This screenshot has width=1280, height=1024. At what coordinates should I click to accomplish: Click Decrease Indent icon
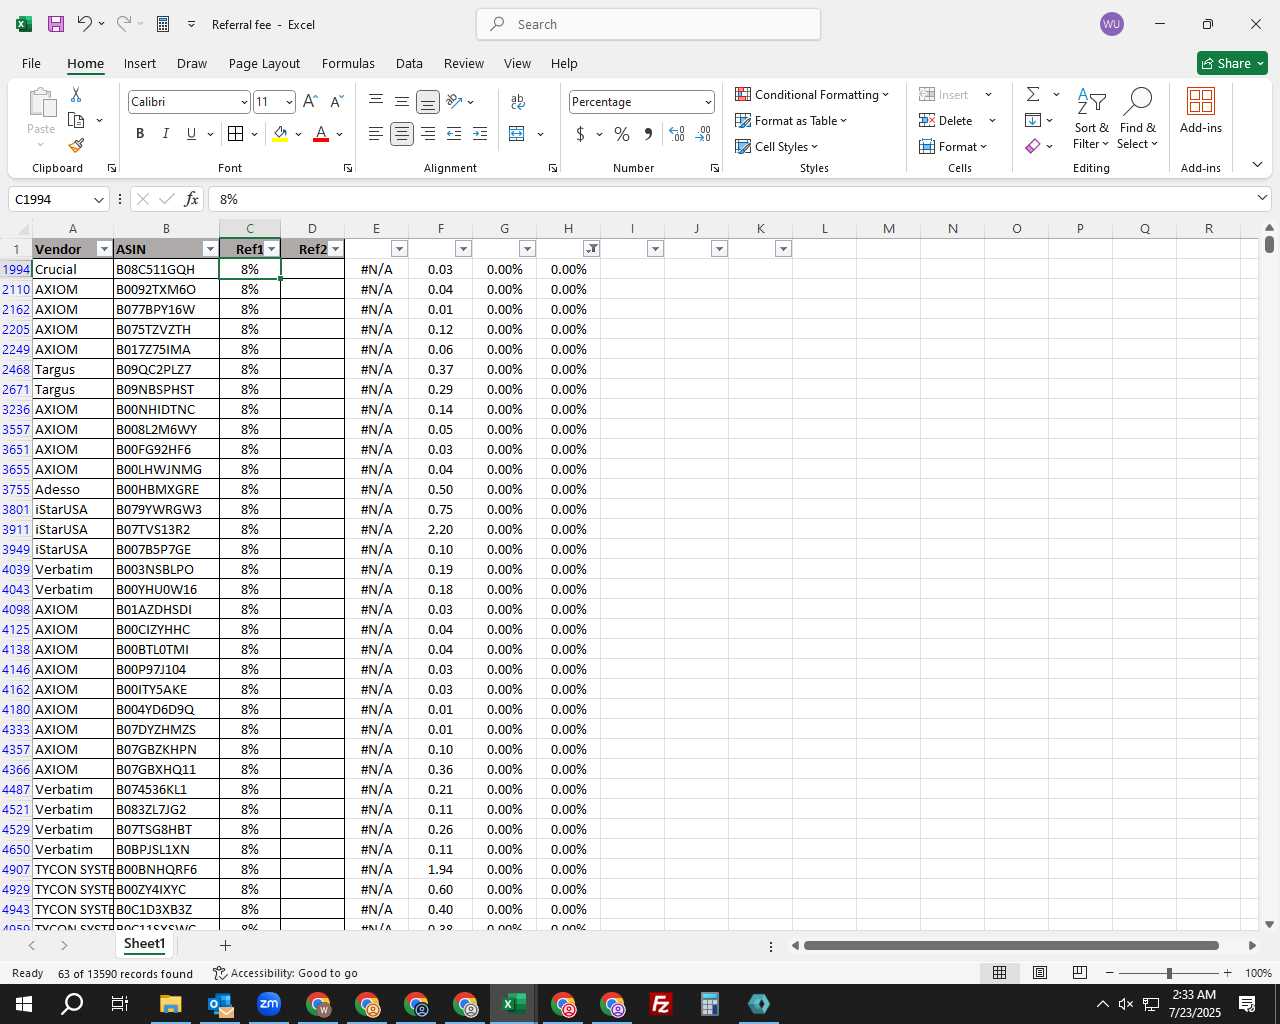(x=454, y=133)
